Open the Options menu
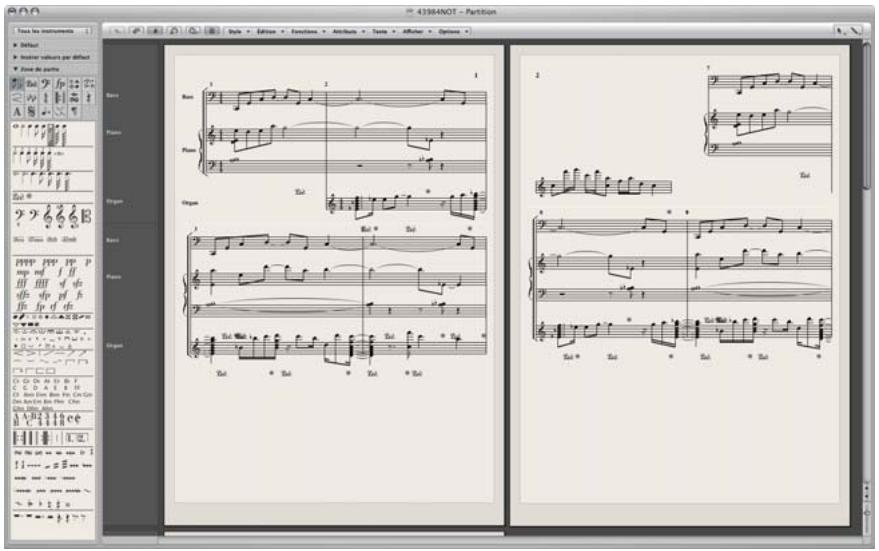This screenshot has width=879, height=551. click(x=453, y=31)
